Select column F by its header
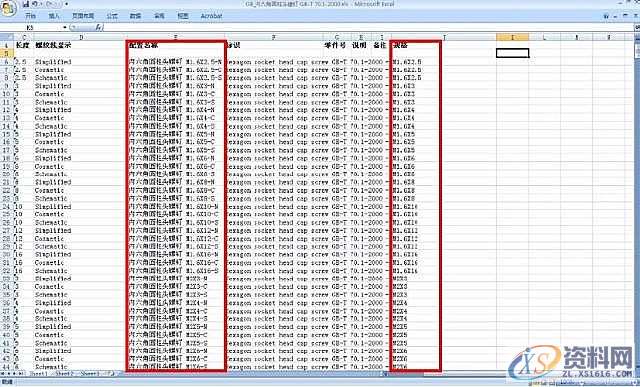The image size is (640, 387). pos(274,37)
